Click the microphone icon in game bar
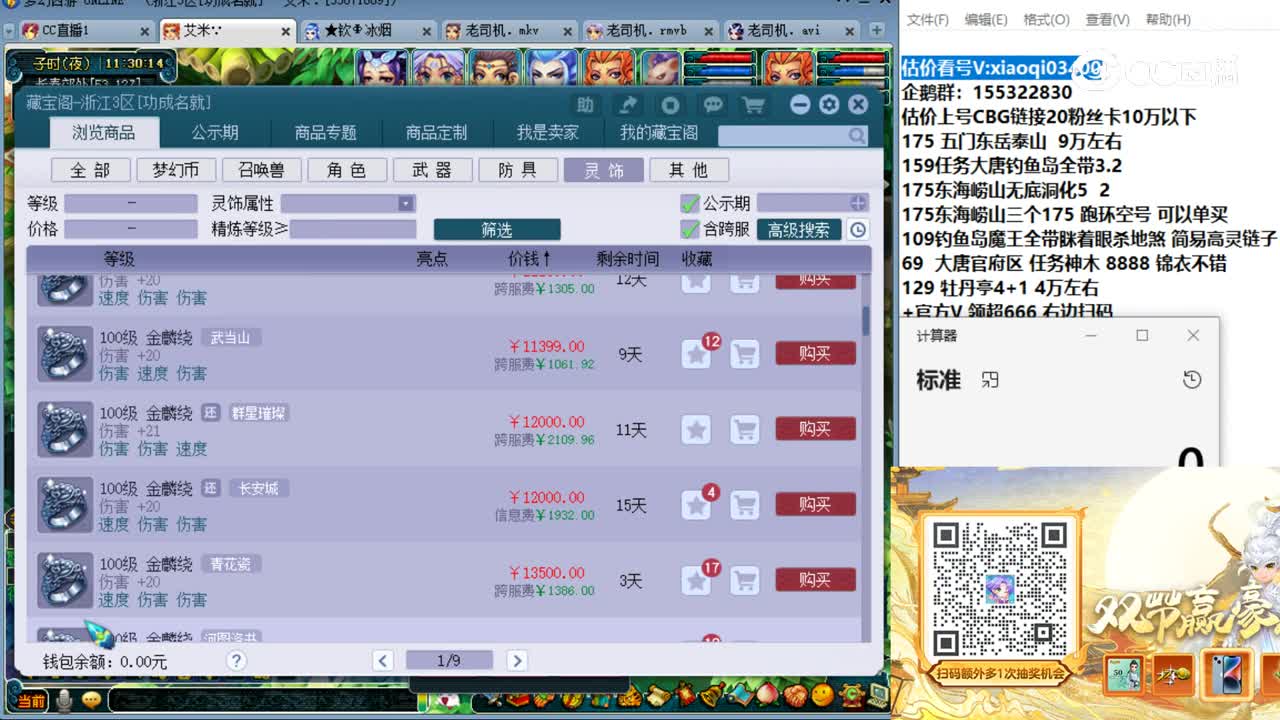 [65, 700]
